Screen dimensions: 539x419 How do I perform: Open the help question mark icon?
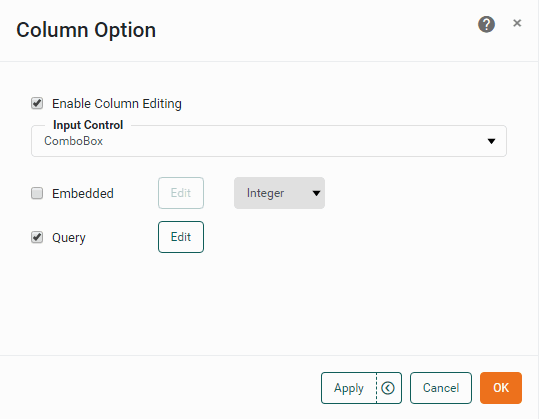pos(486,24)
